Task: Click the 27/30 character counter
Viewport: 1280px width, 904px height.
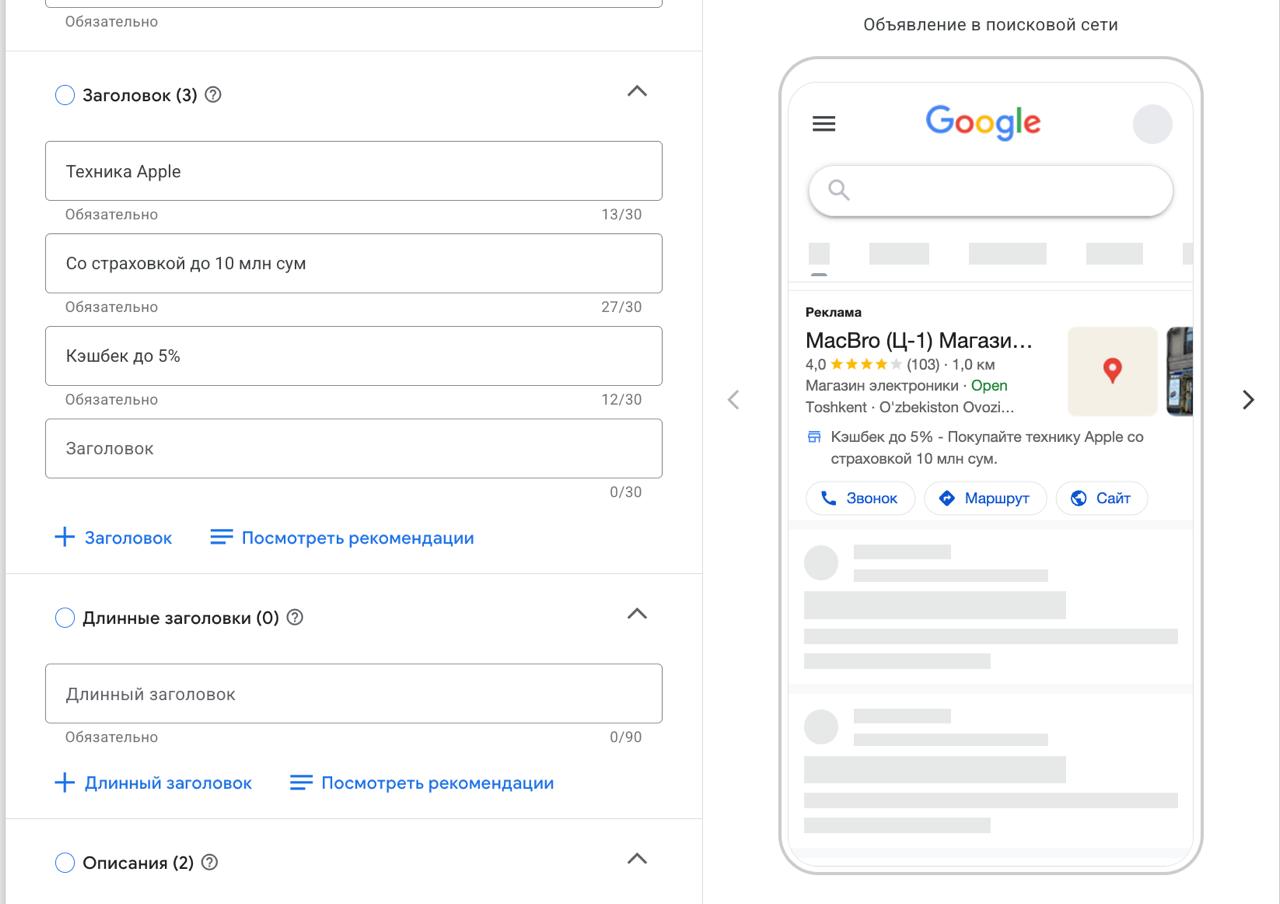Action: coord(621,307)
